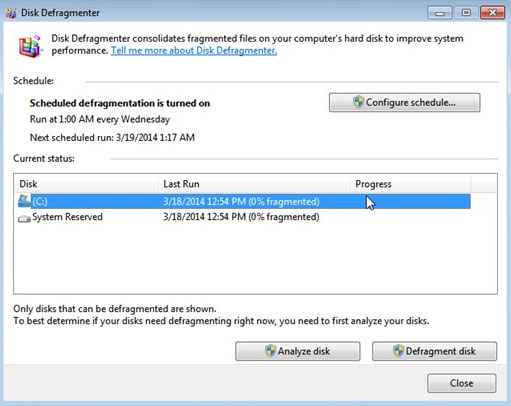Click the System Reserved drive icon

24,219
